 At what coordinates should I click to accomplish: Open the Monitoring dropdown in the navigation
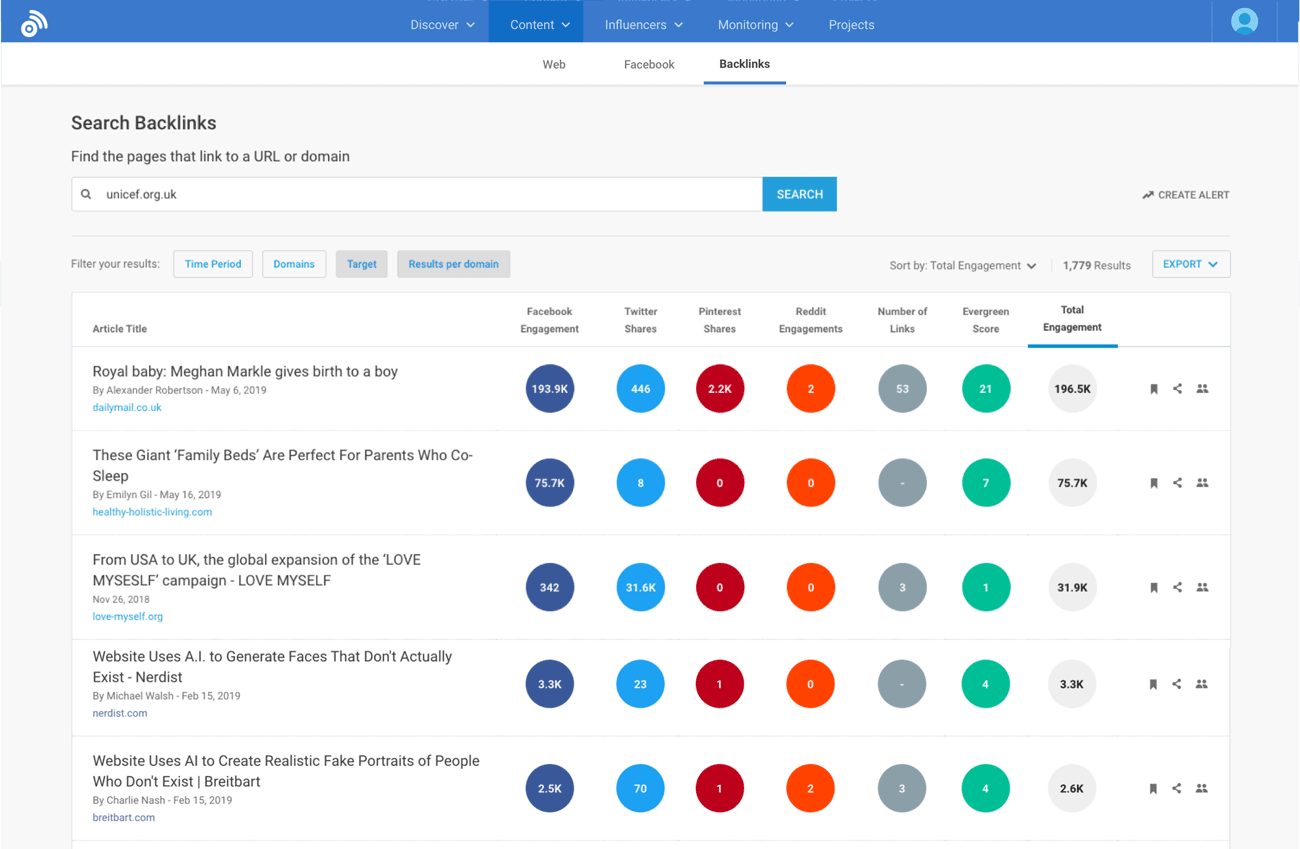pyautogui.click(x=755, y=24)
